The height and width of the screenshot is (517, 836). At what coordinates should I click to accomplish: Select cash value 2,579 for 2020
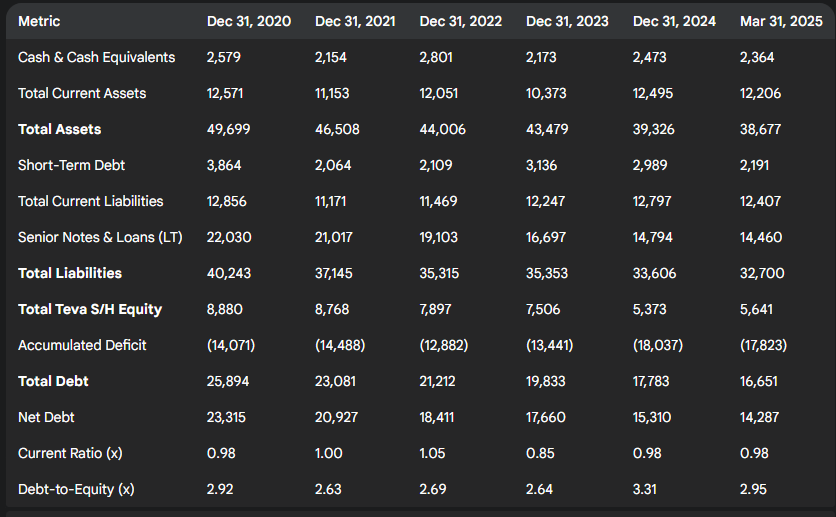(224, 57)
